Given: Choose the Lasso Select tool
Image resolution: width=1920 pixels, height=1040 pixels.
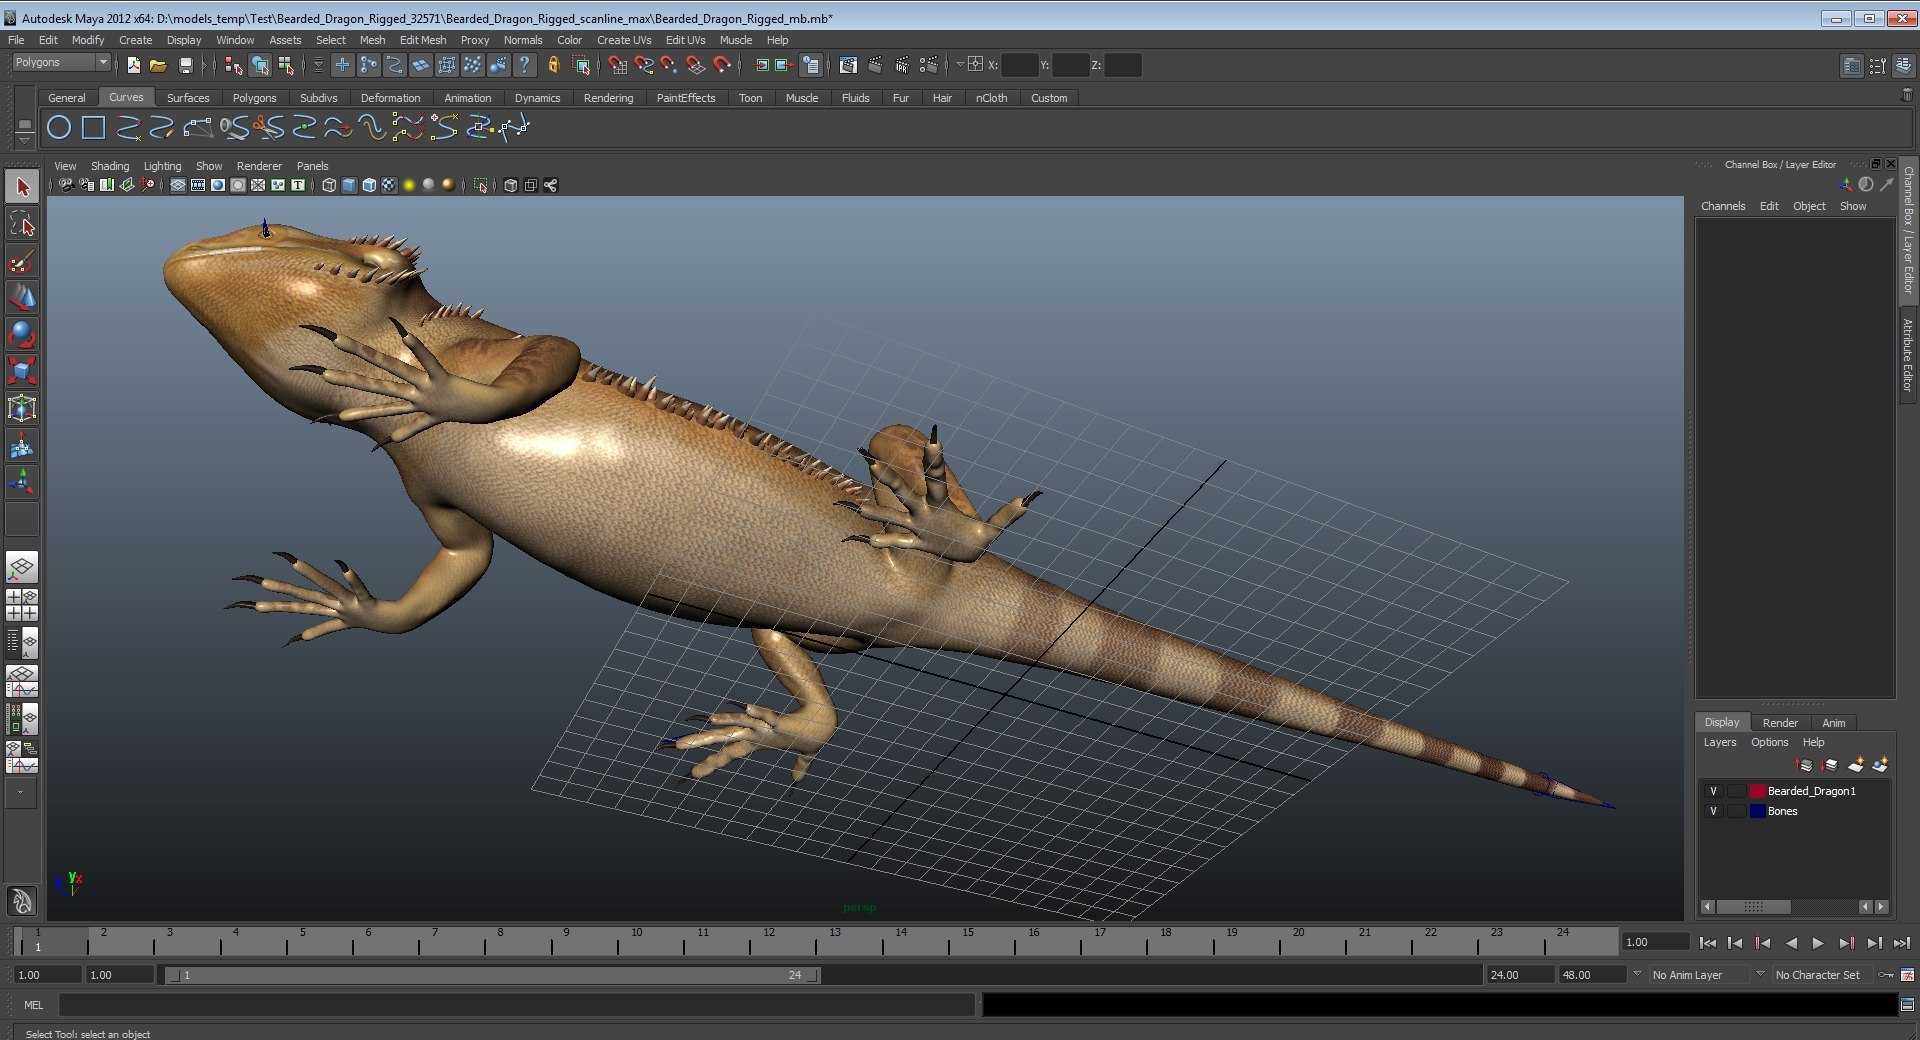Looking at the screenshot, I should (x=22, y=224).
